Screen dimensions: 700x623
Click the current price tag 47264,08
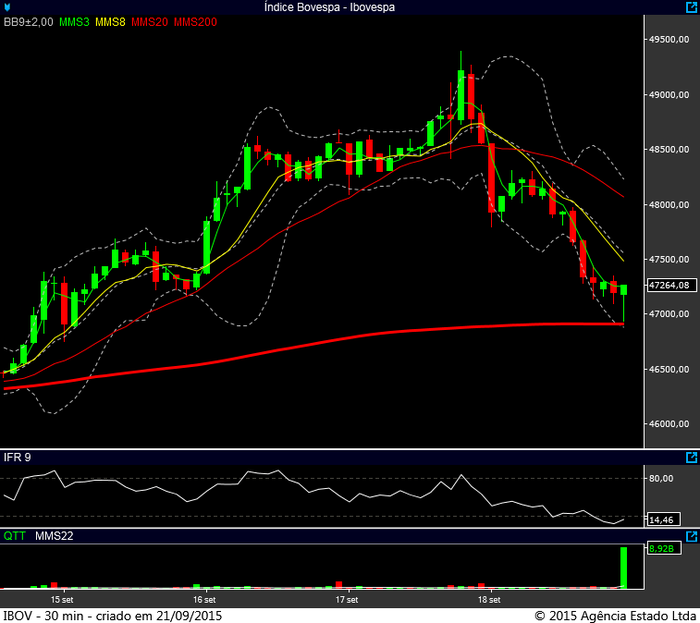[670, 285]
